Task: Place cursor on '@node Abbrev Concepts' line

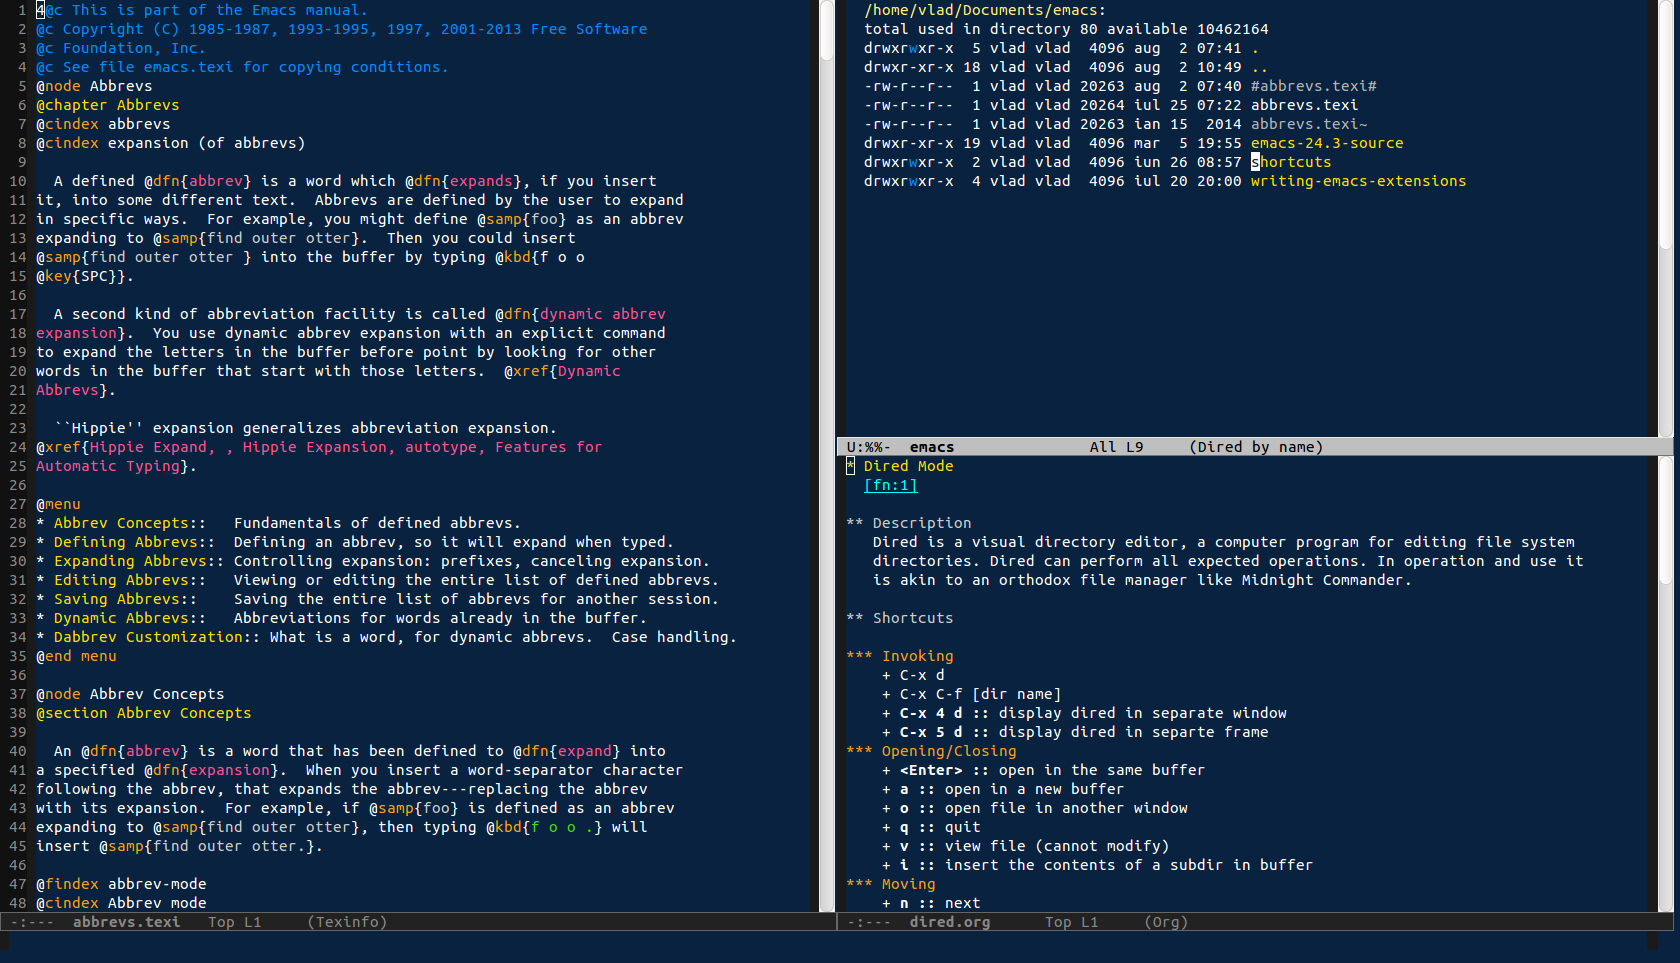Action: coord(130,694)
